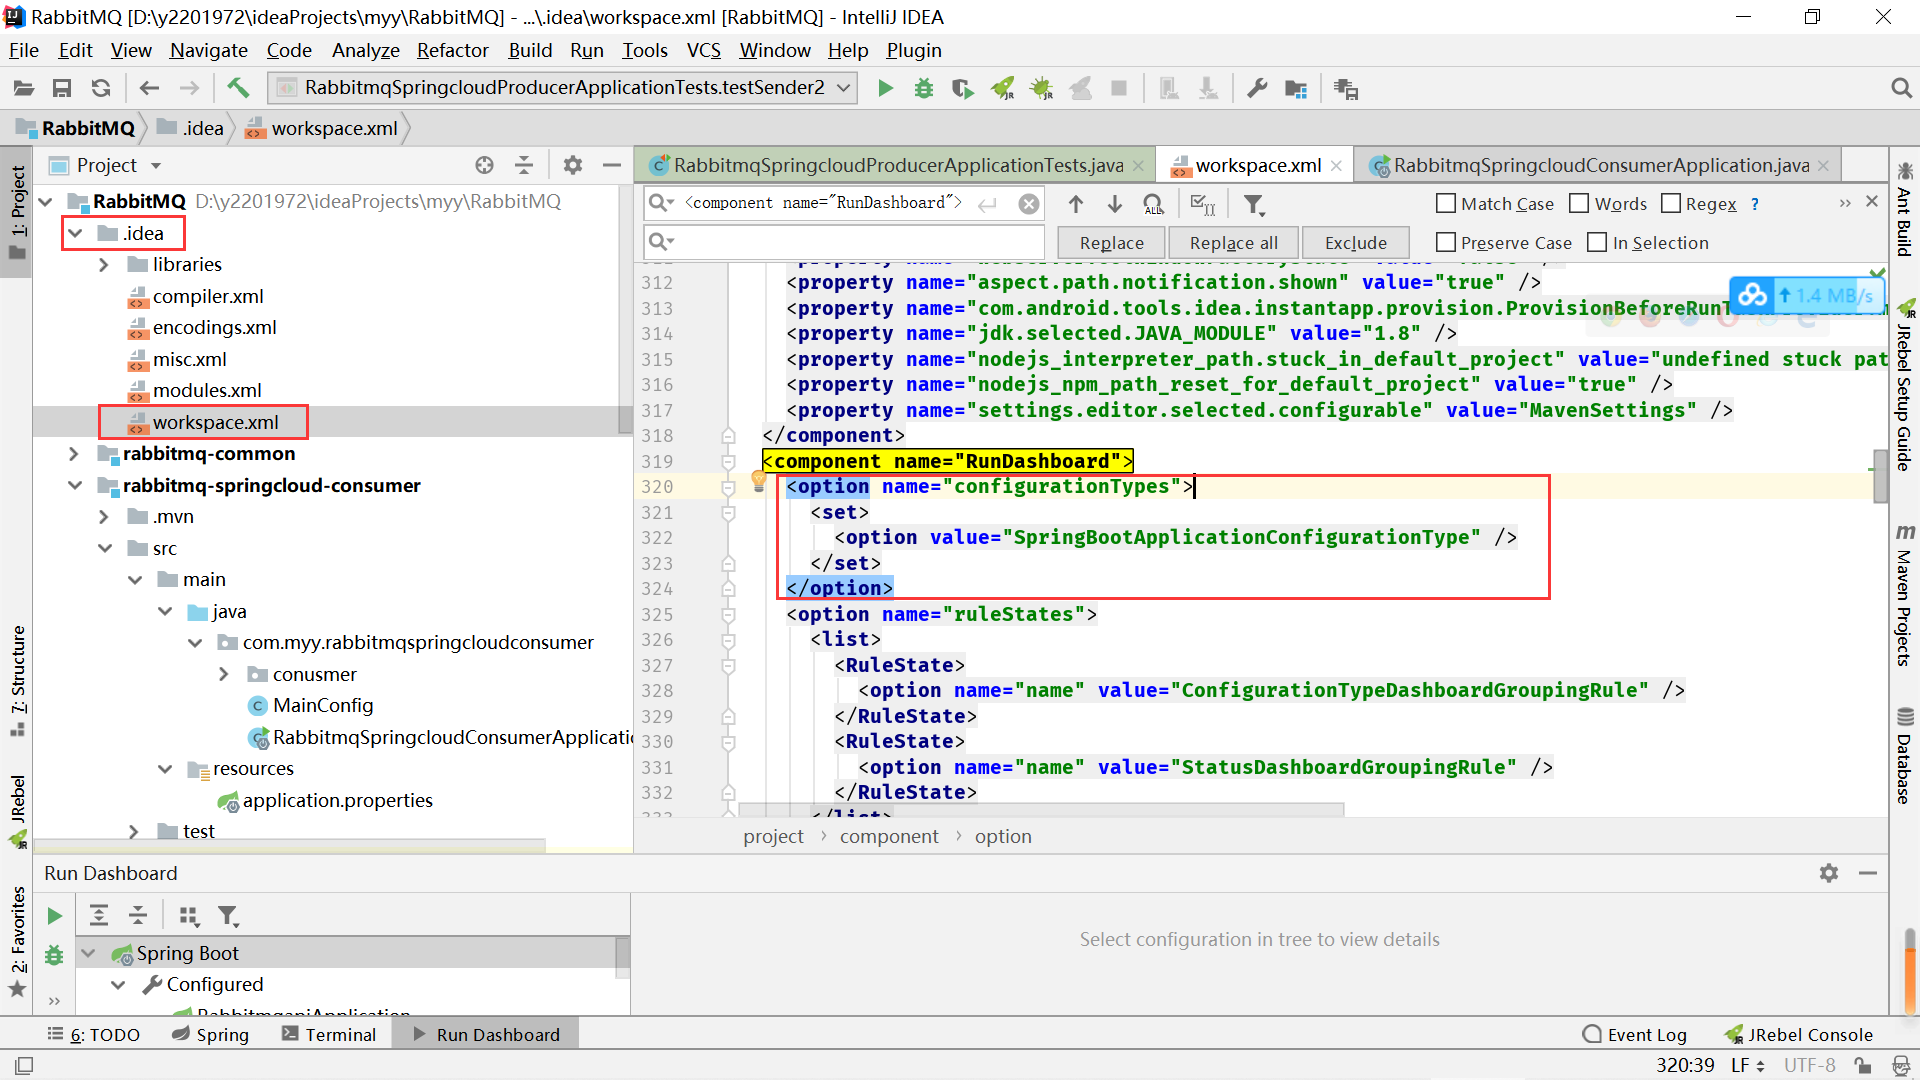
Task: Run the selected configuration with green play icon
Action: pyautogui.click(x=885, y=88)
